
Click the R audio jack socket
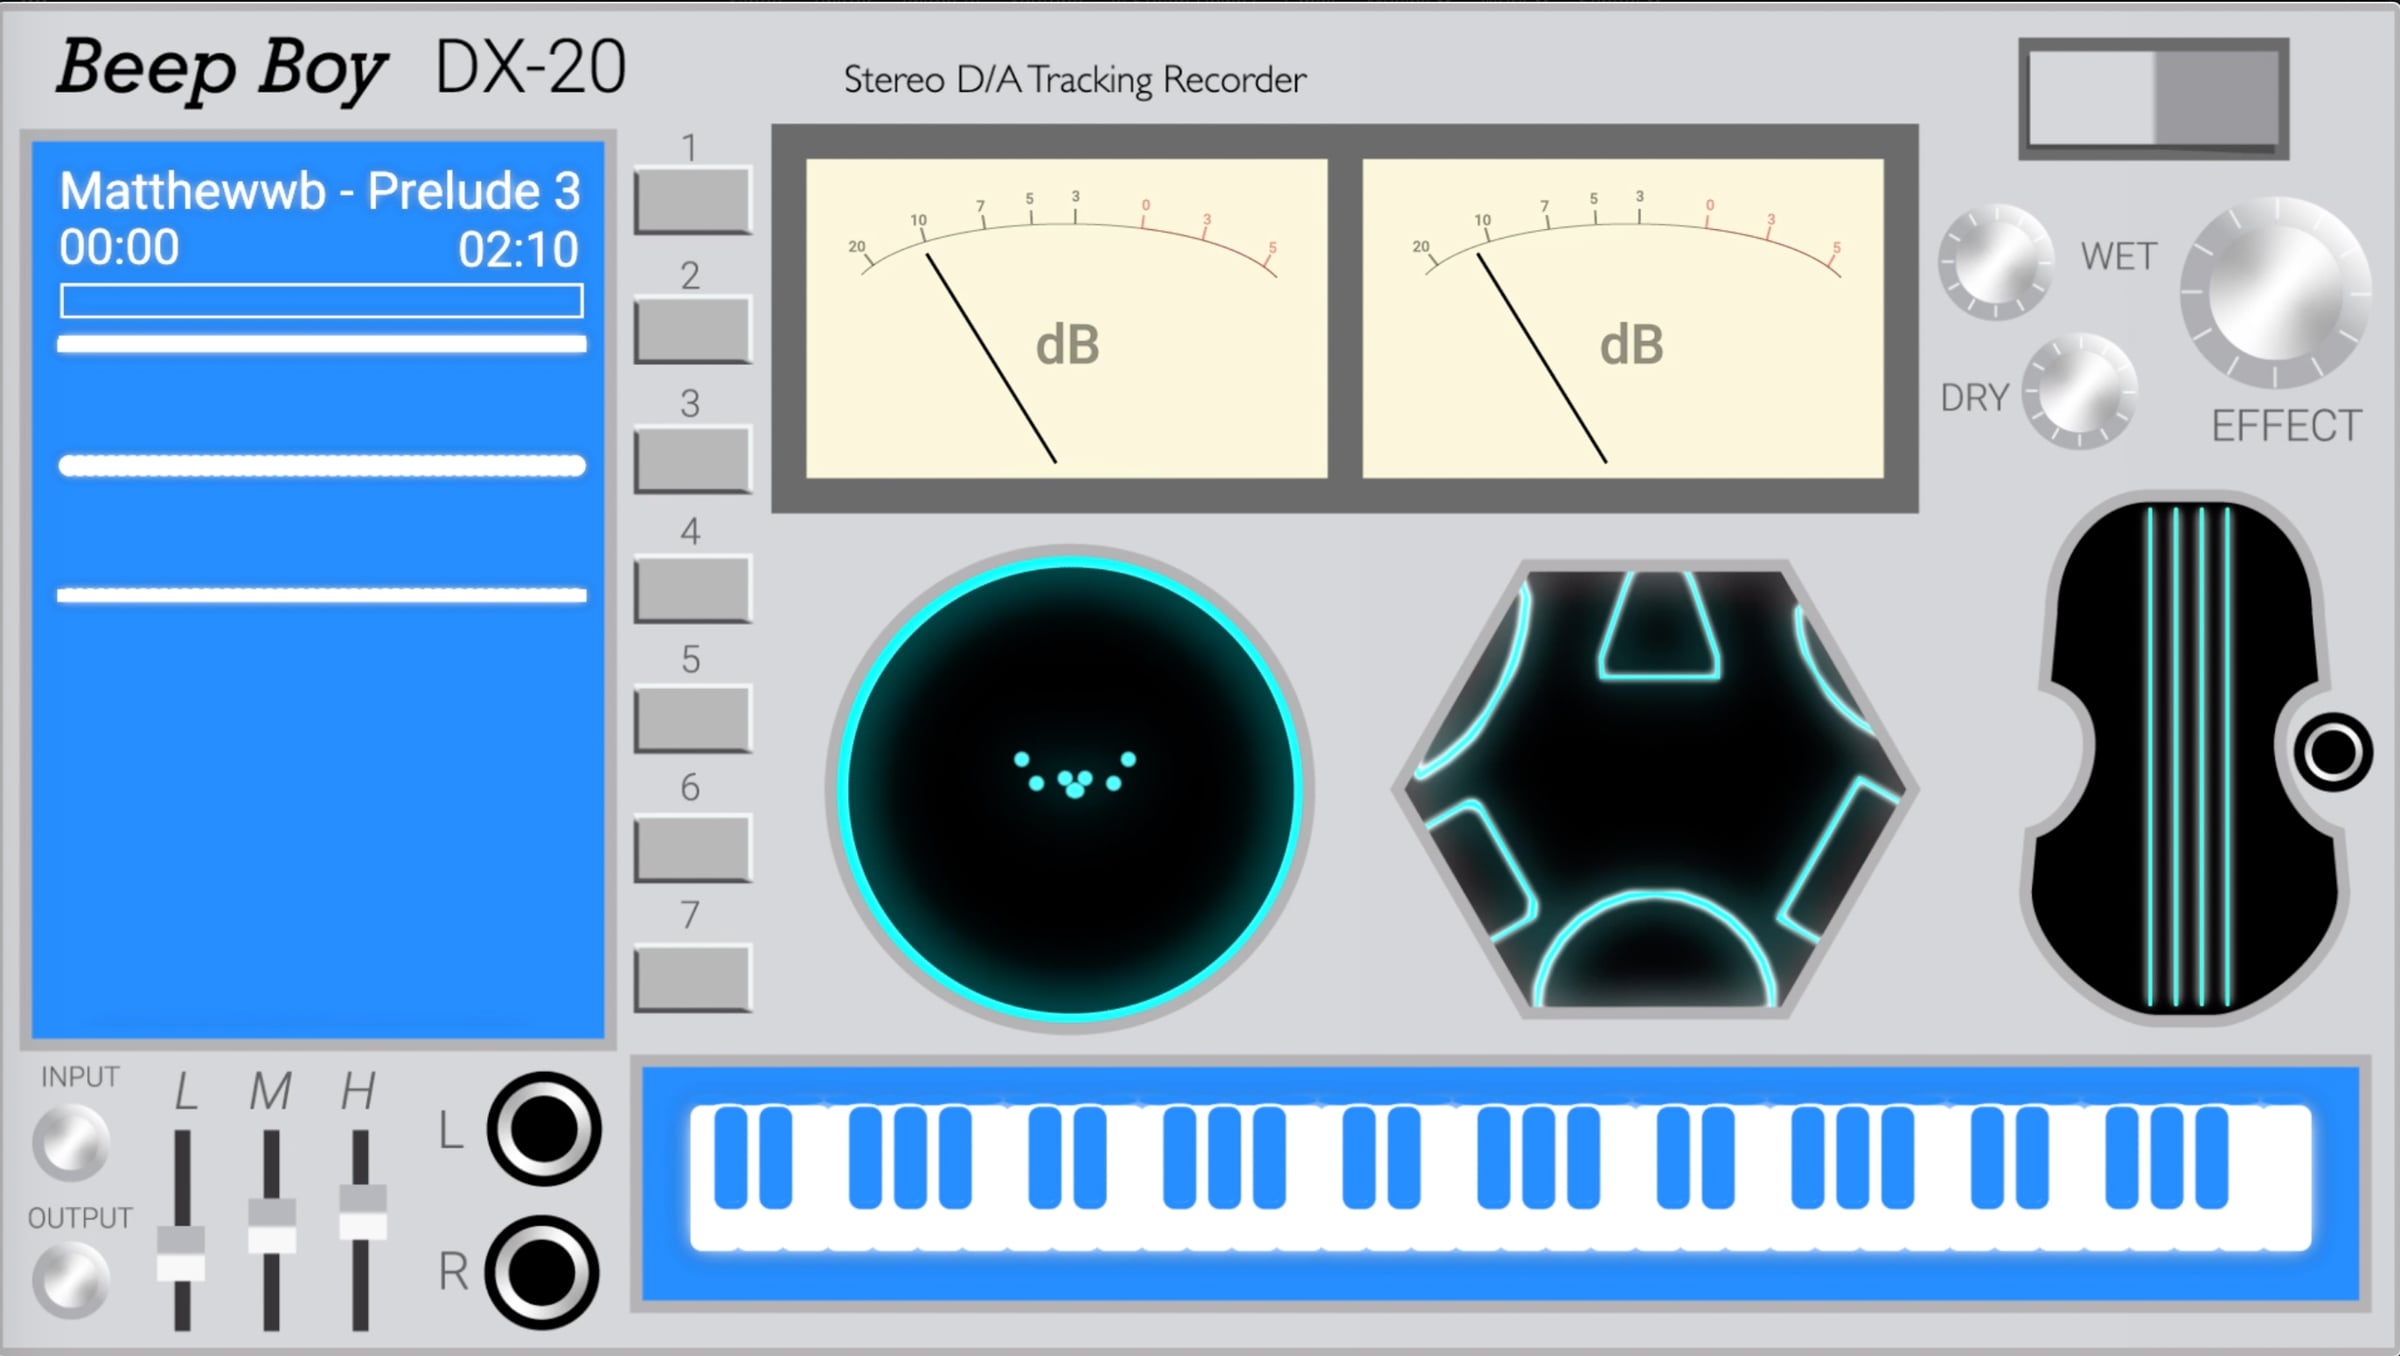click(542, 1272)
